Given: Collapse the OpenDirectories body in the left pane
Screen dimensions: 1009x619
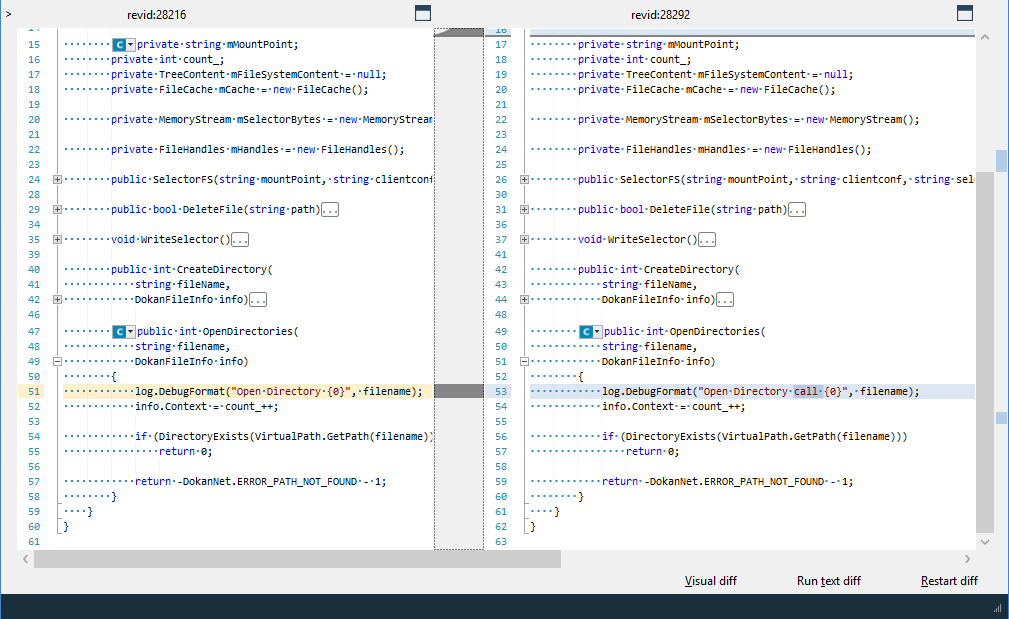Looking at the screenshot, I should [57, 362].
